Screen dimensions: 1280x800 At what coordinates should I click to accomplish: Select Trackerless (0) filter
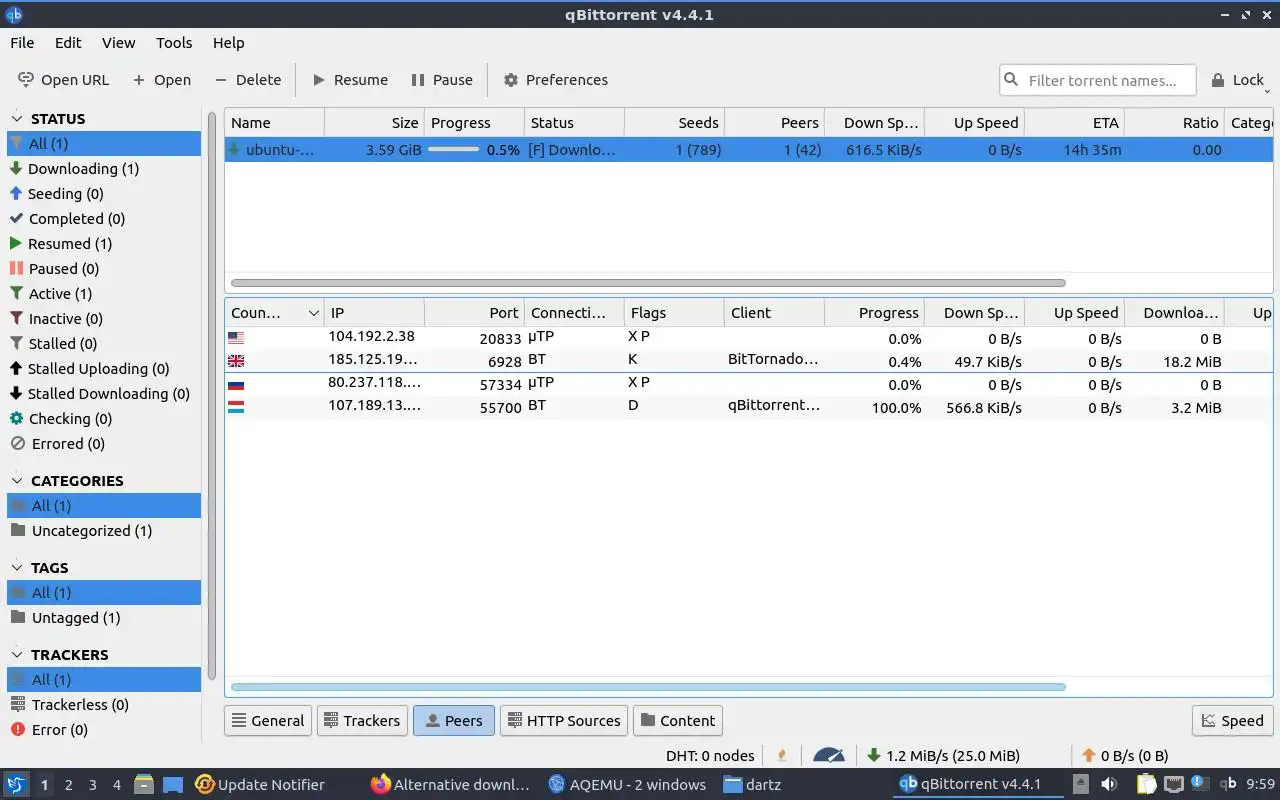[104, 705]
